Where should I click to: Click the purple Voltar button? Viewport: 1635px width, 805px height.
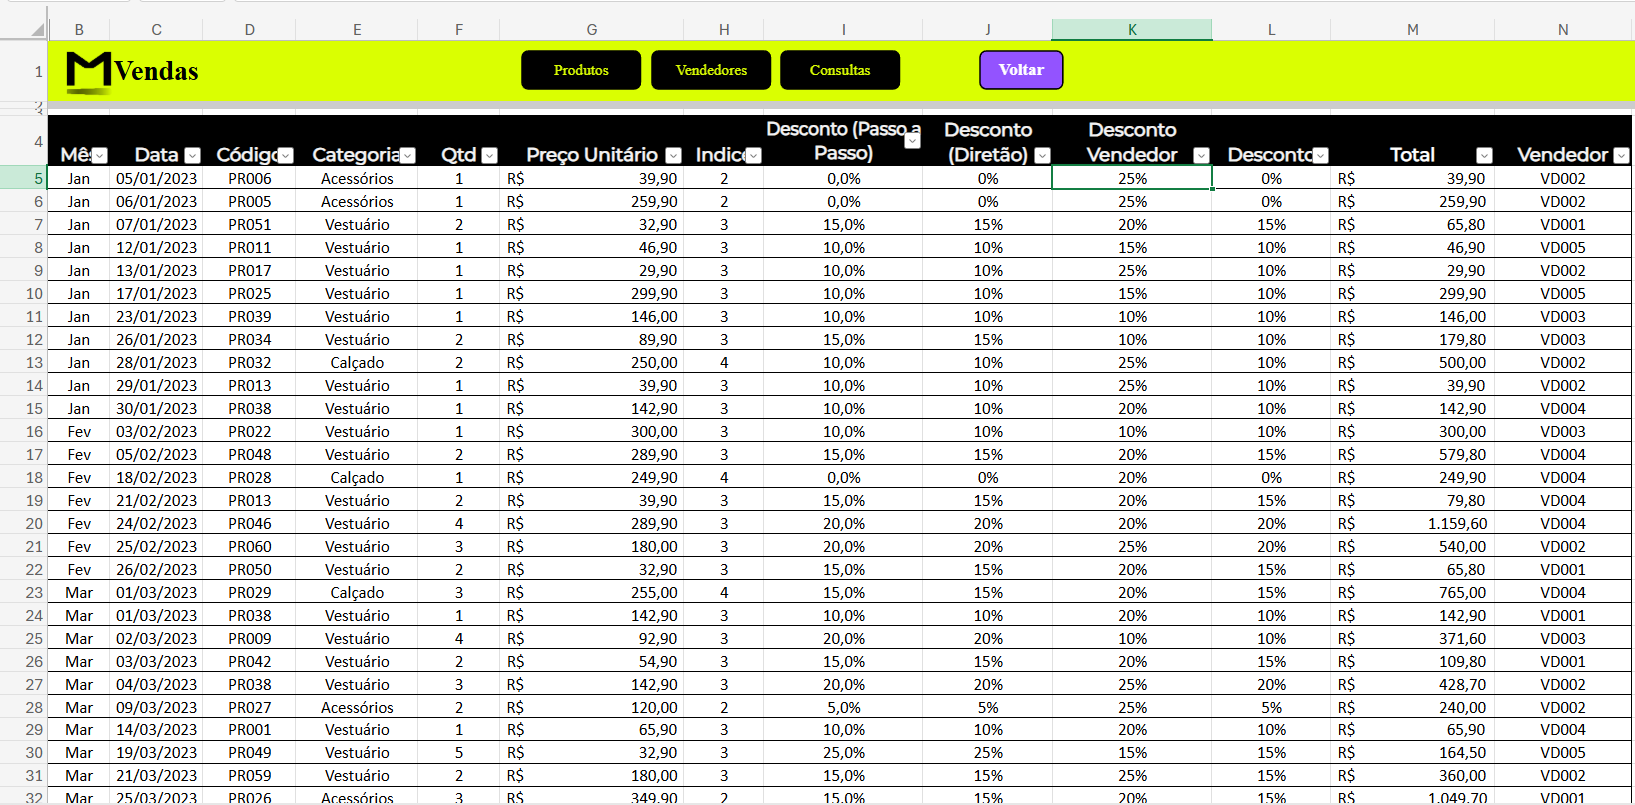(1021, 70)
